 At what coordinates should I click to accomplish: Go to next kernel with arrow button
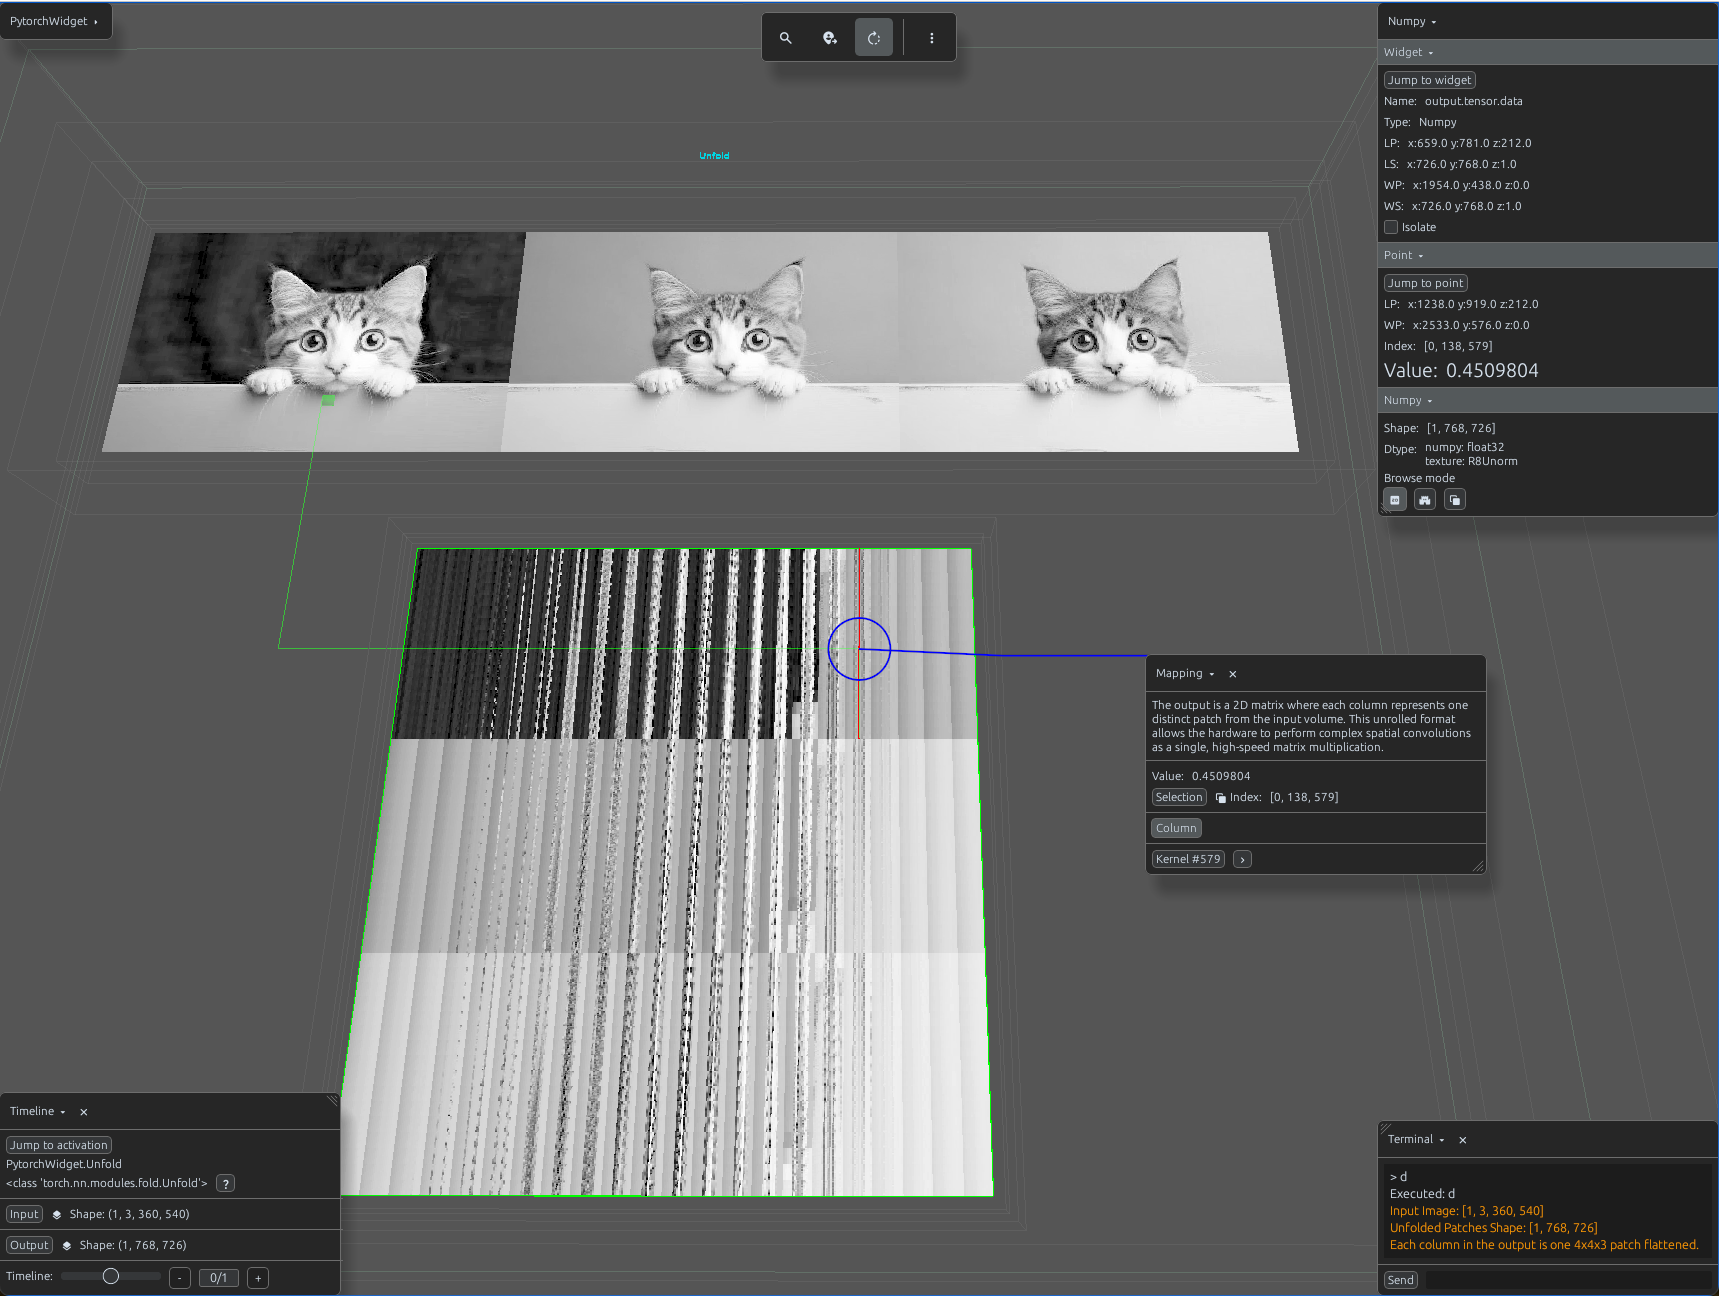coord(1242,859)
